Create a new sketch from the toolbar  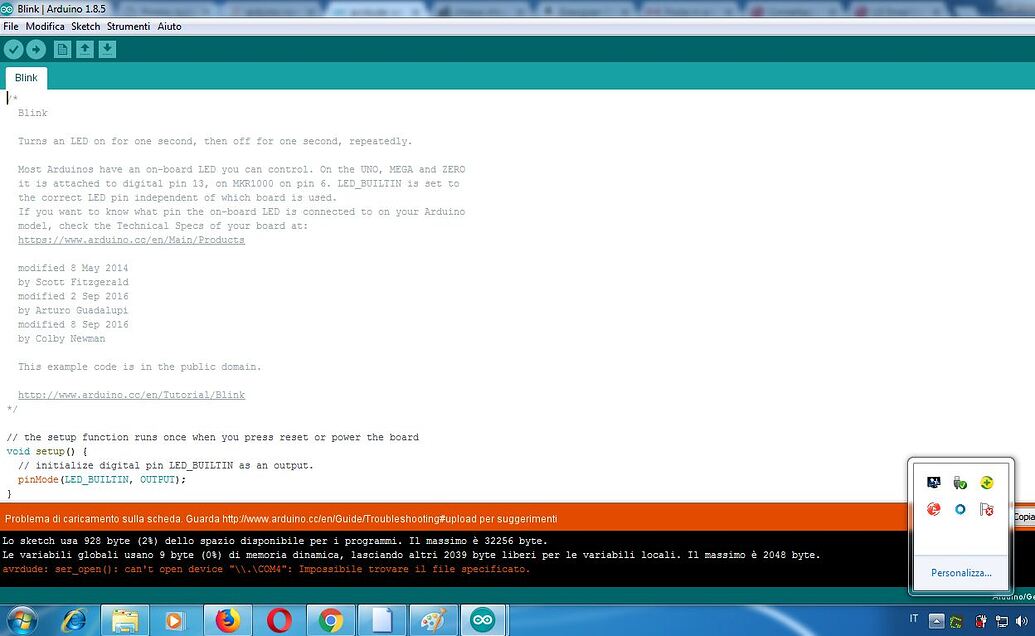pos(62,48)
